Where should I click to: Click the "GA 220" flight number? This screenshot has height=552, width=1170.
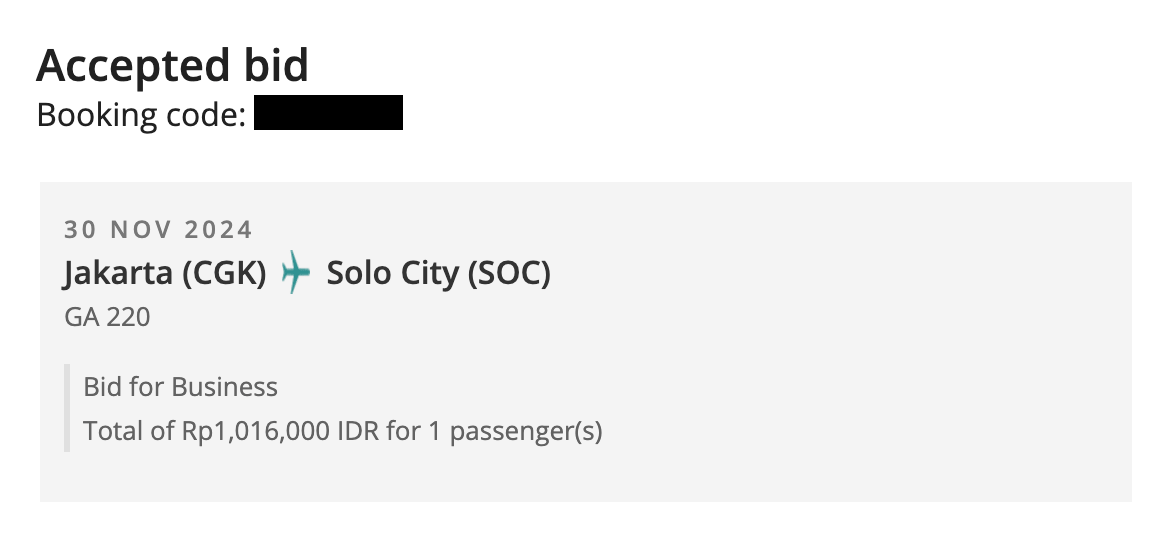[x=107, y=317]
